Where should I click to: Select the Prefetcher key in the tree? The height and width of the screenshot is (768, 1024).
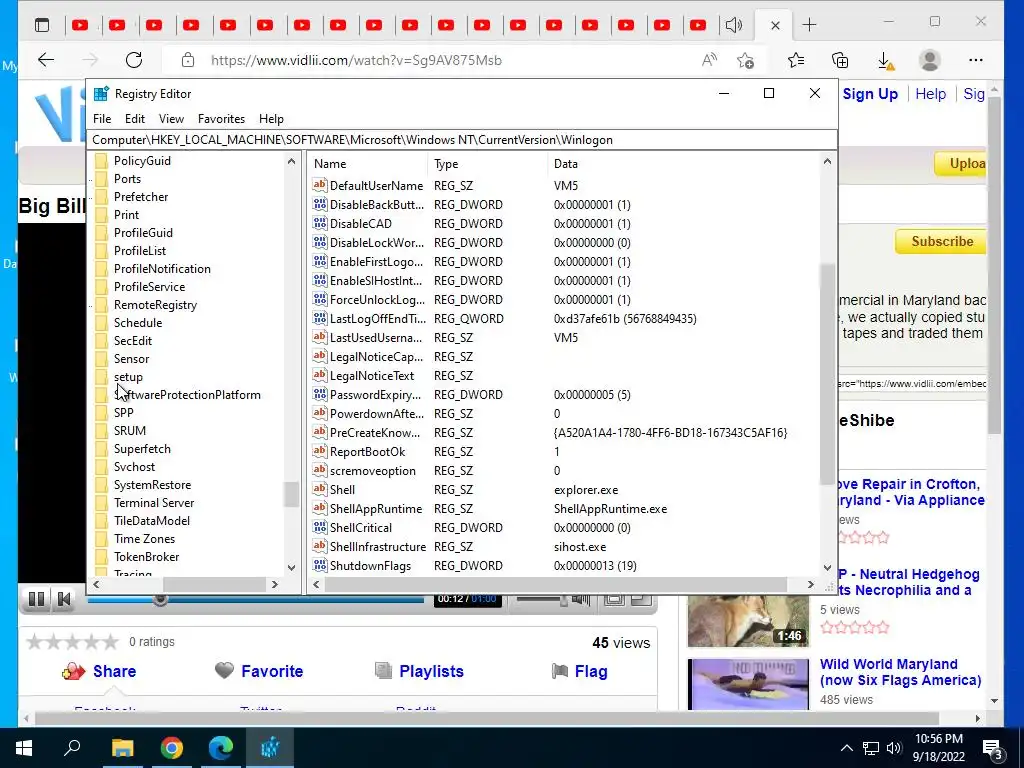point(140,197)
